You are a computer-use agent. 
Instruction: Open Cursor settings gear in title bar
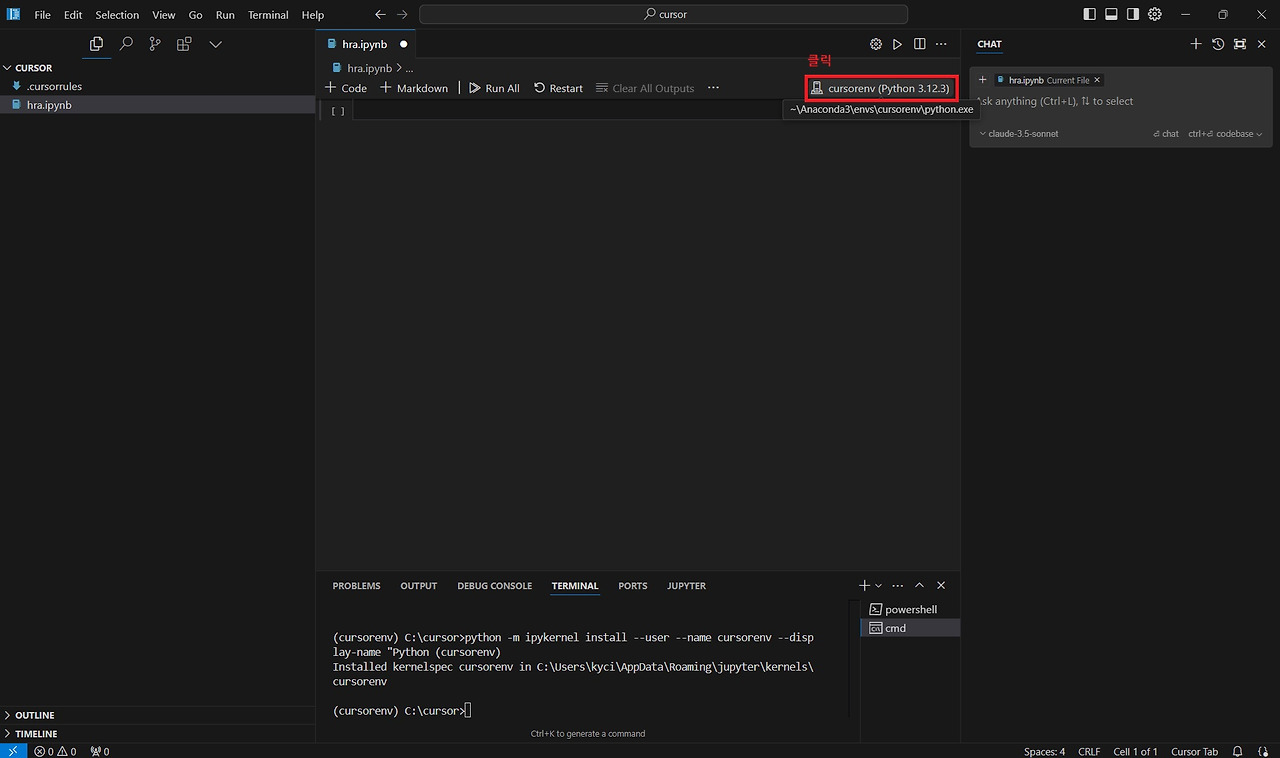(x=1155, y=14)
